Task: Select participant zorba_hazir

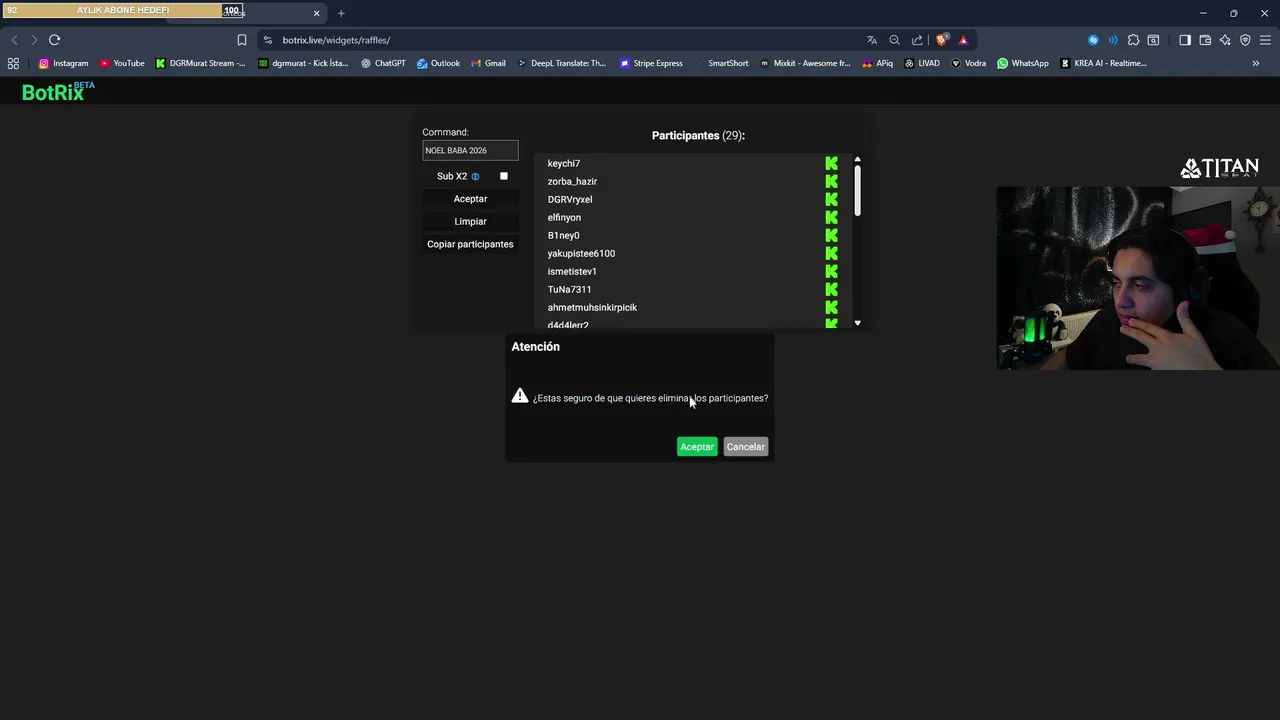Action: [x=572, y=182]
